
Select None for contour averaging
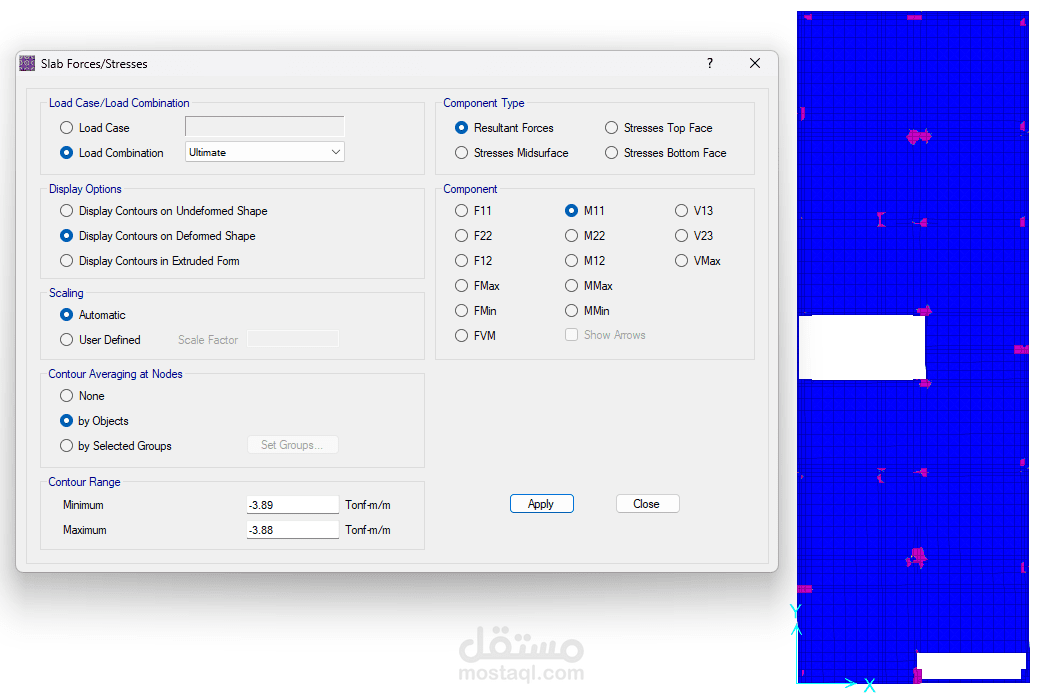click(x=67, y=396)
